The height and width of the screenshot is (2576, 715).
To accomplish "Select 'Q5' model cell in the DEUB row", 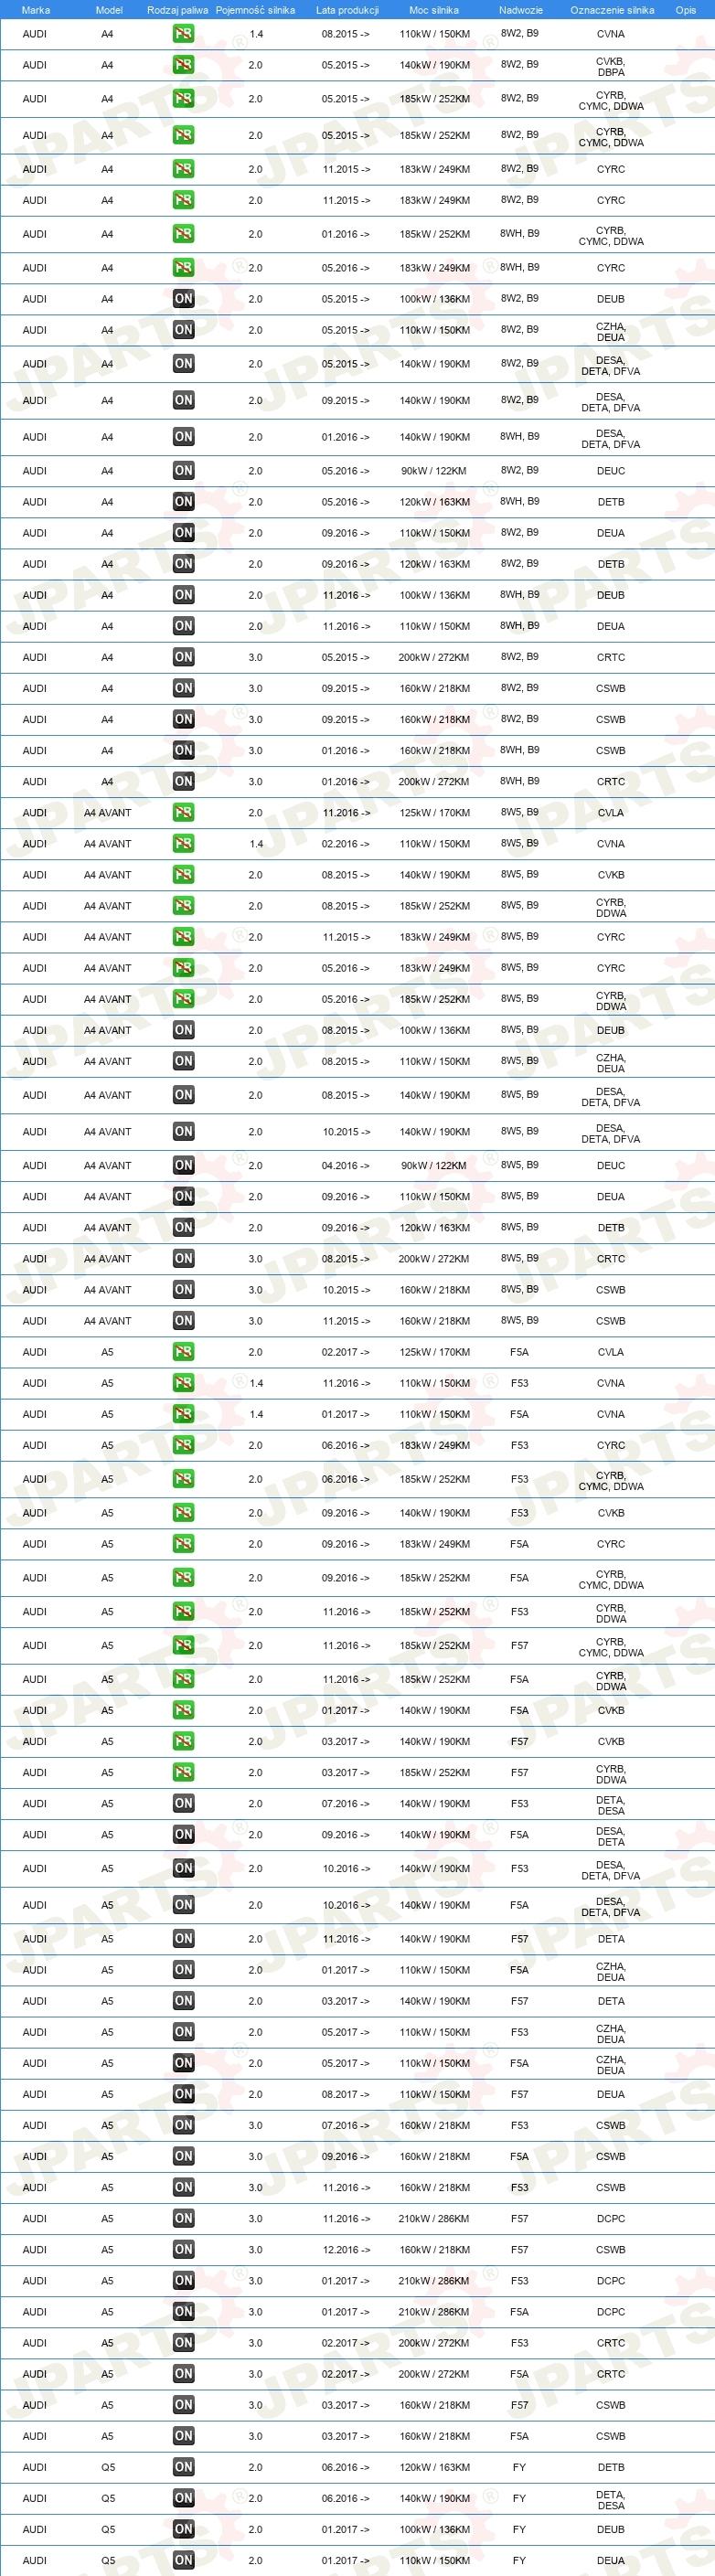I will click(x=108, y=2529).
